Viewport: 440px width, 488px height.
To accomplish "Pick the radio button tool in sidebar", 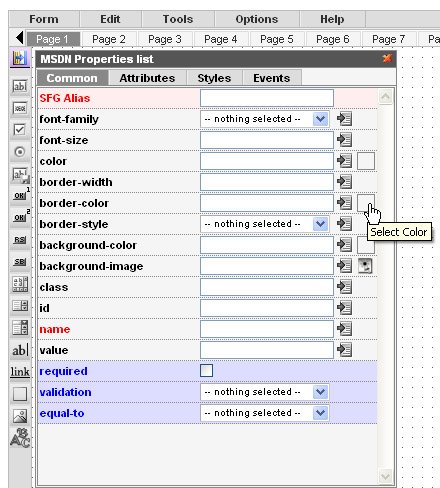I will click(20, 152).
